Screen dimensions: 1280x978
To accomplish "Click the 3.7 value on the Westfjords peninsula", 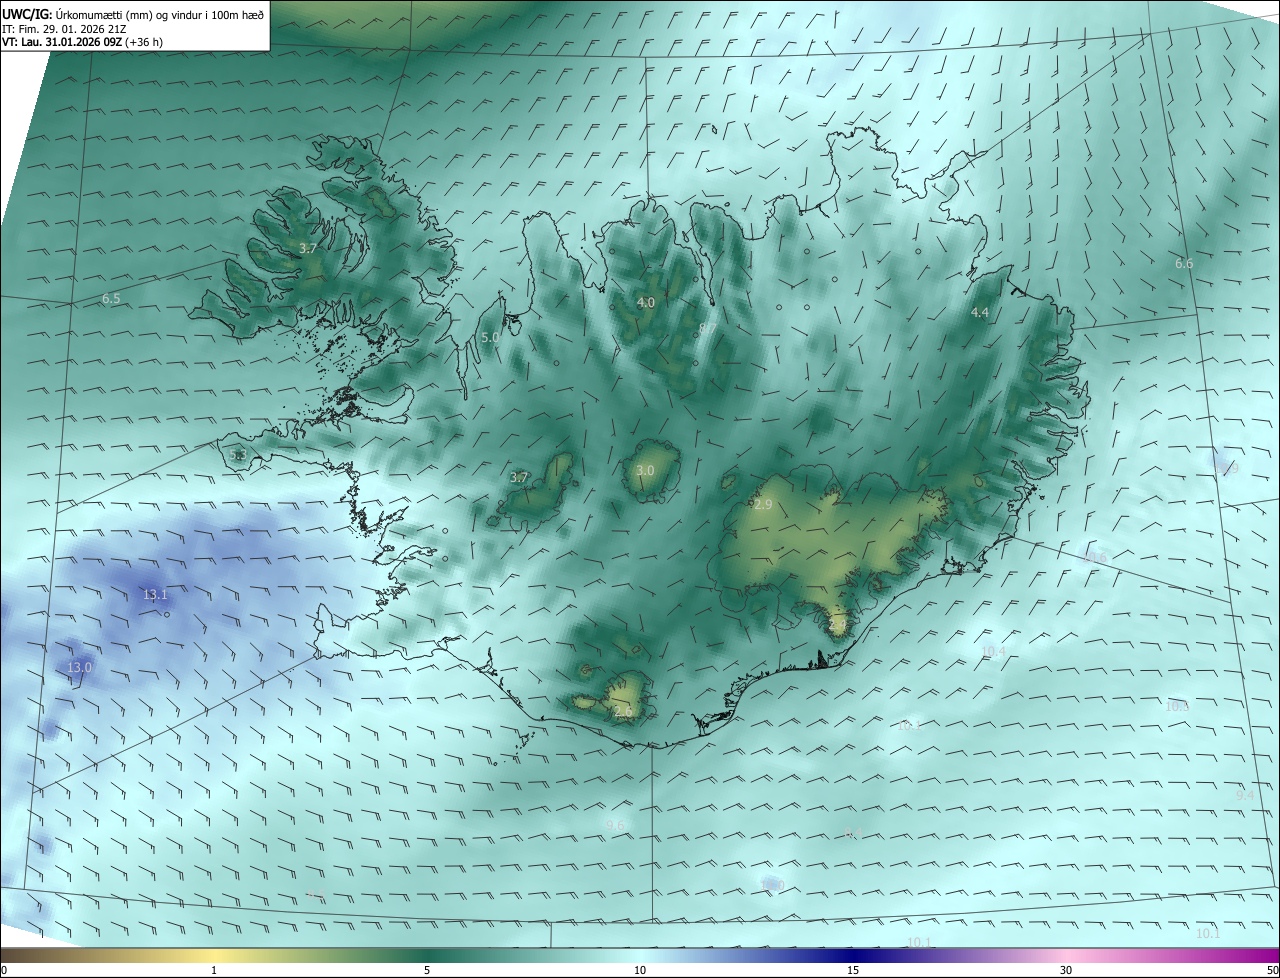I will [308, 248].
